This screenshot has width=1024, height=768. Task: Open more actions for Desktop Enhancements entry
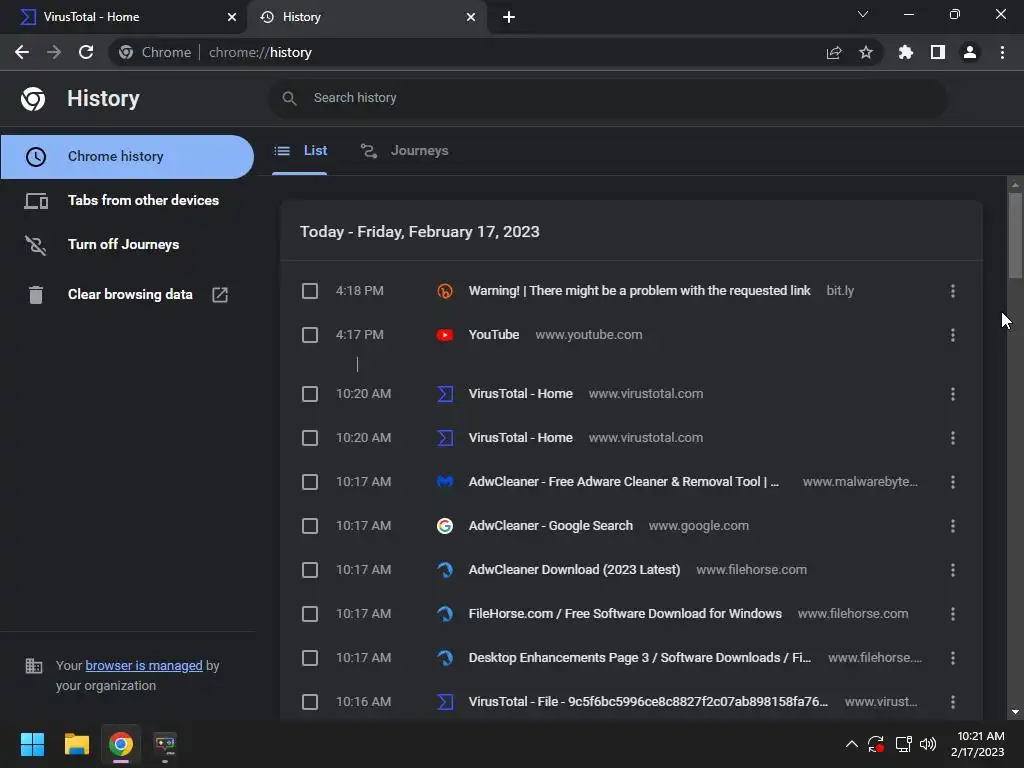pyautogui.click(x=953, y=658)
